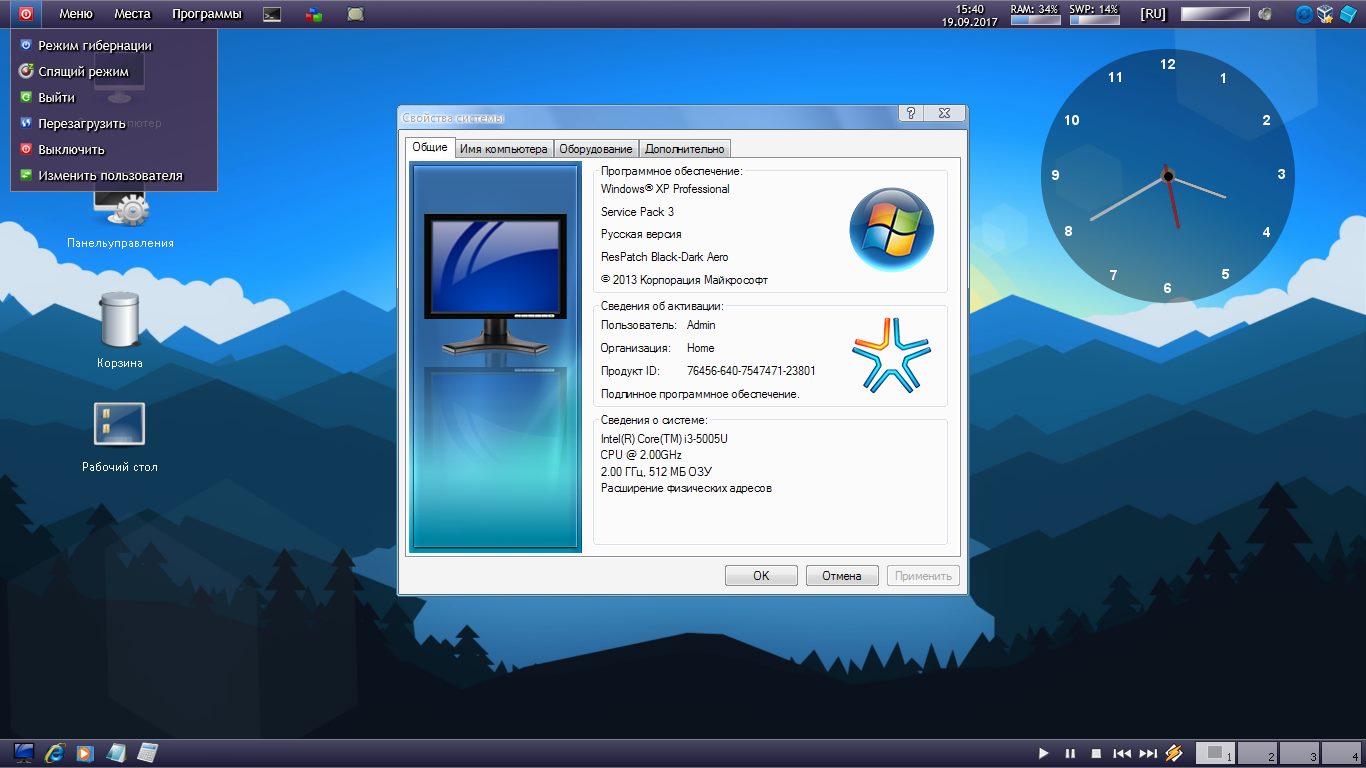The height and width of the screenshot is (768, 1366).
Task: Switch to the Имя компьютера tab
Action: point(504,149)
